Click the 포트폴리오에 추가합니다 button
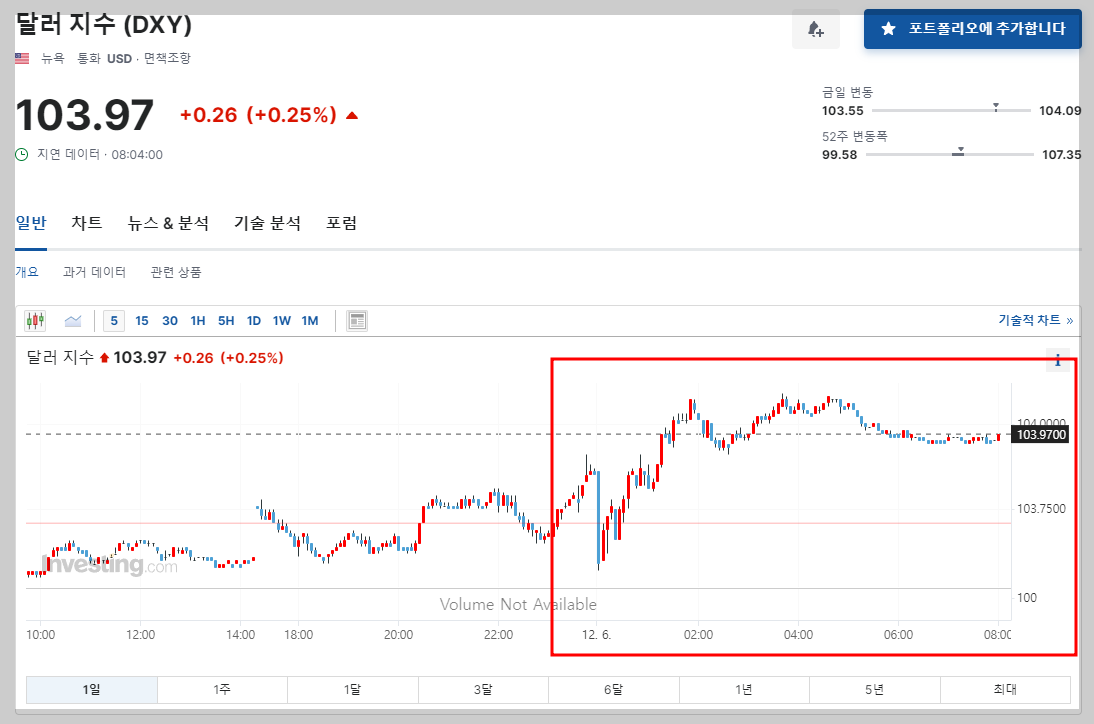This screenshot has width=1094, height=724. click(x=973, y=29)
